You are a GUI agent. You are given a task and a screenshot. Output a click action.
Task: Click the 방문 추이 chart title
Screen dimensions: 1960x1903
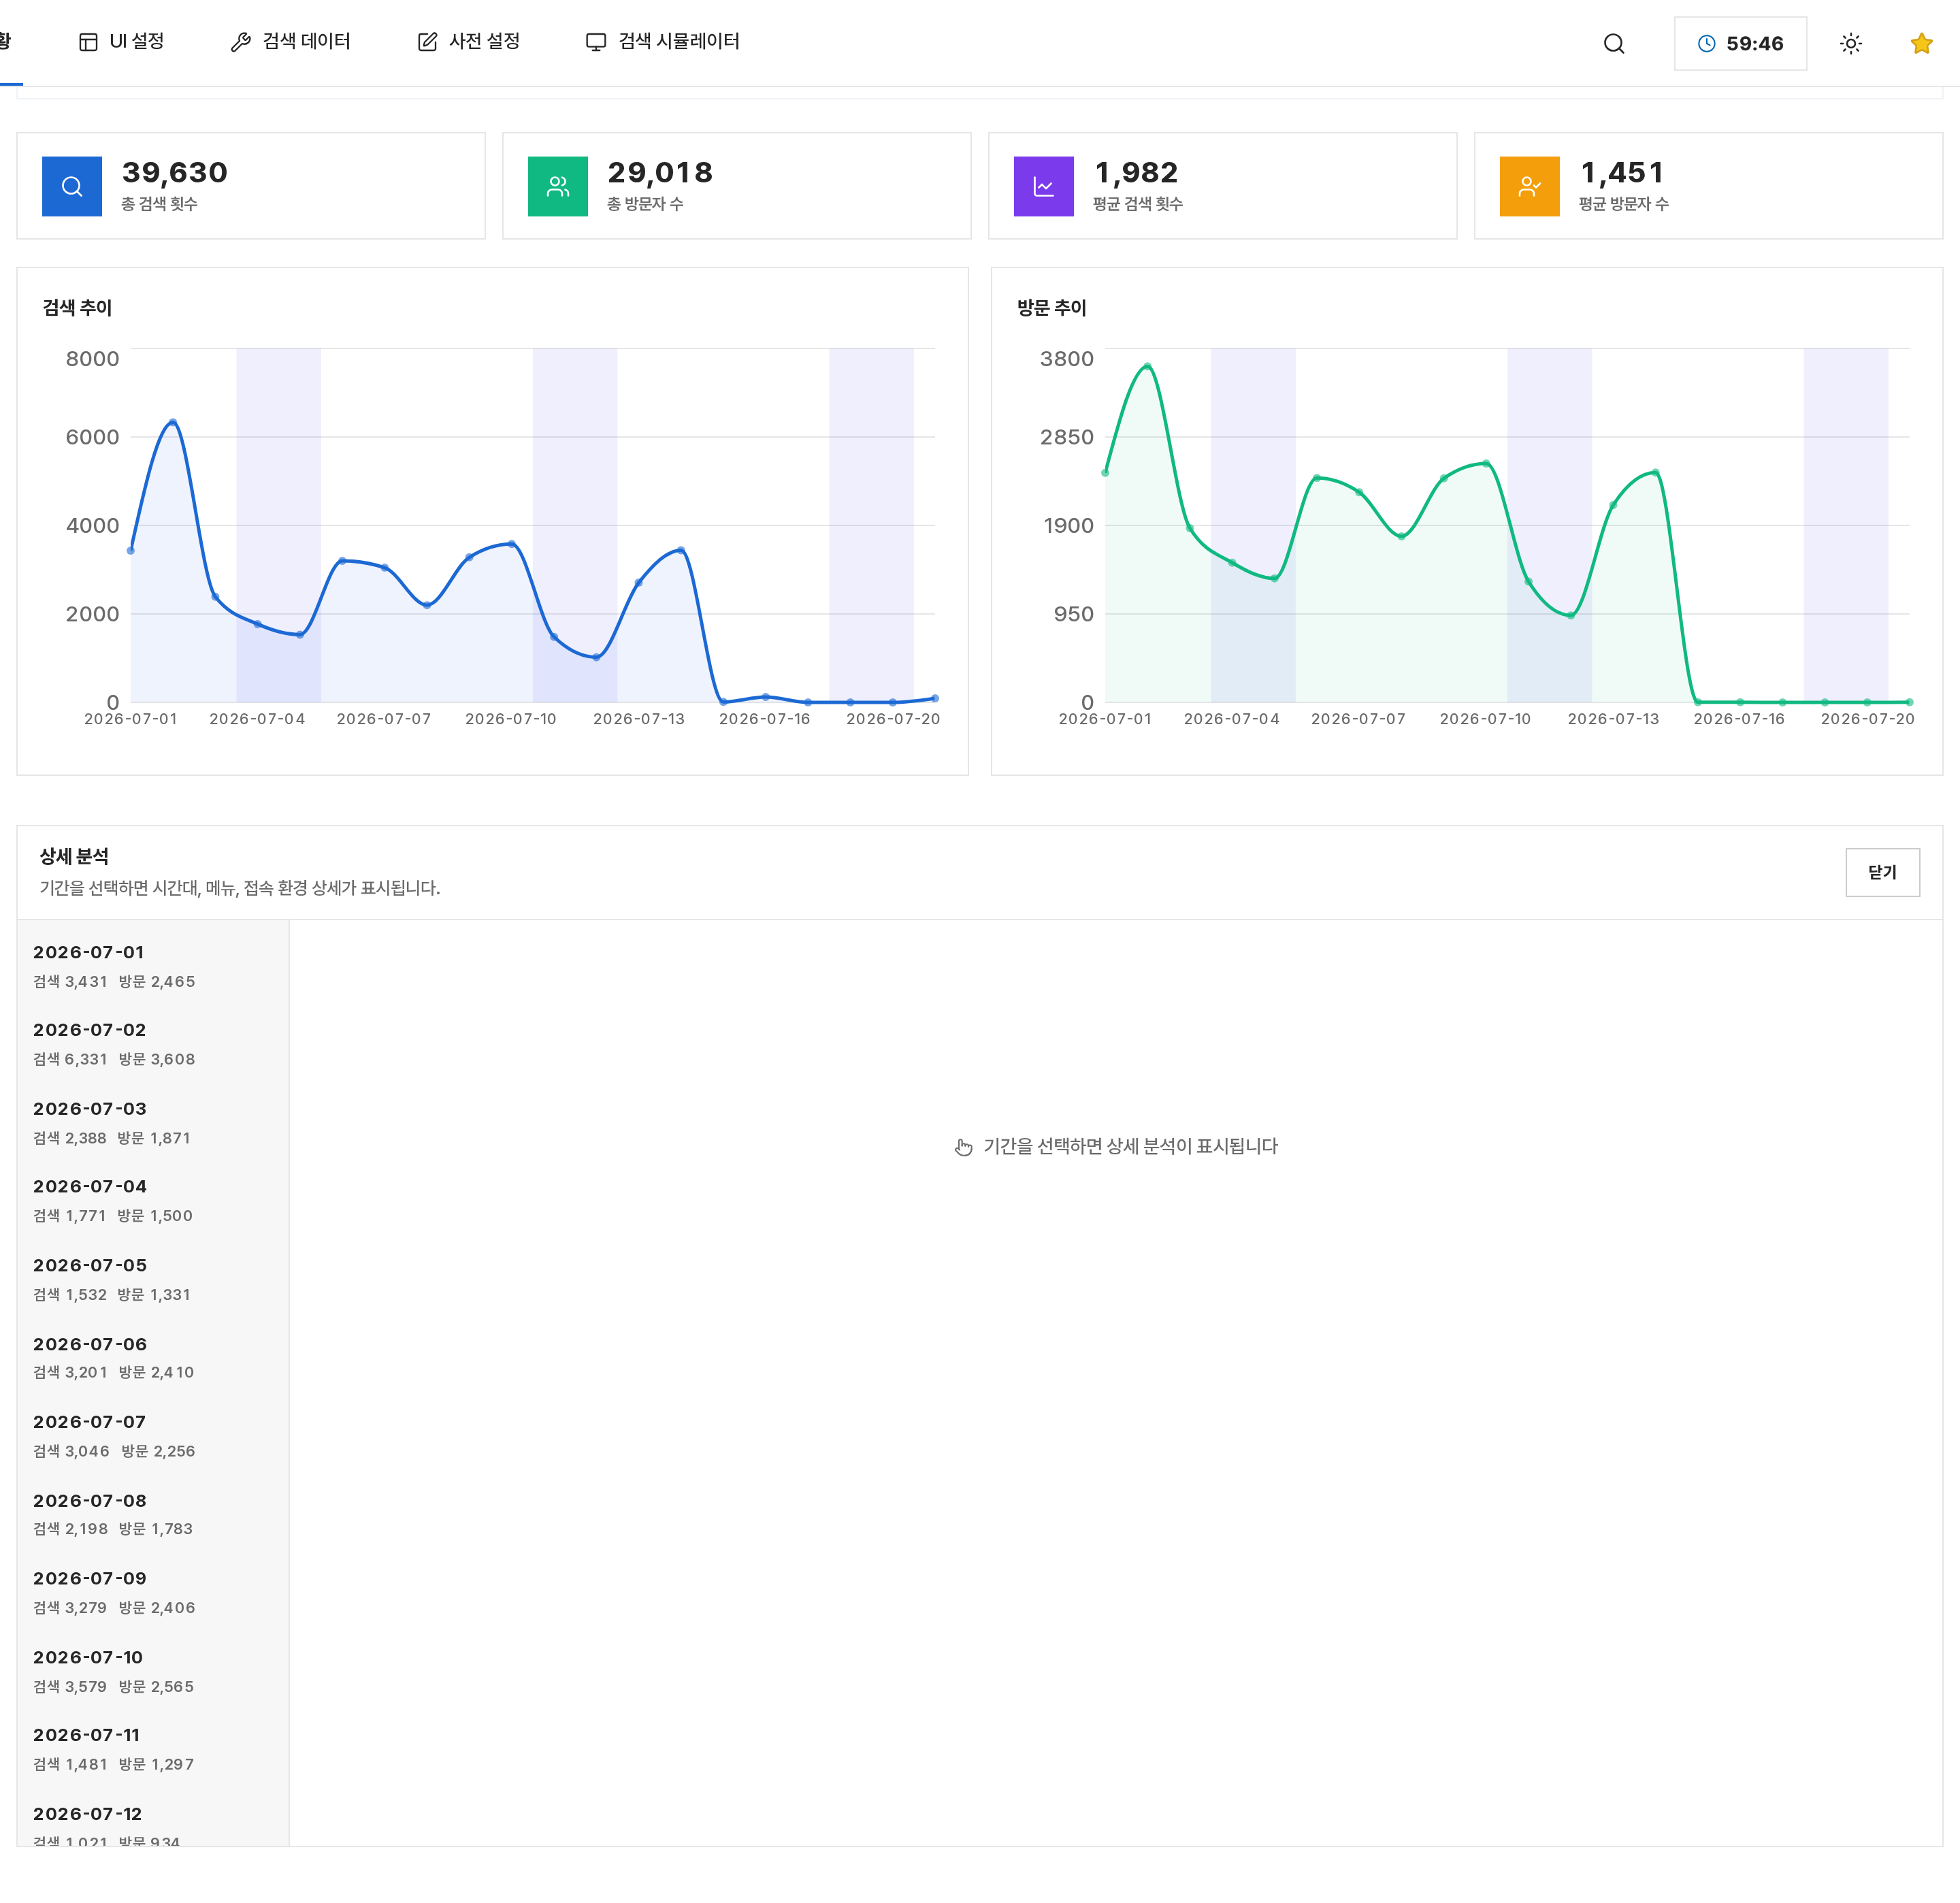click(x=1051, y=308)
